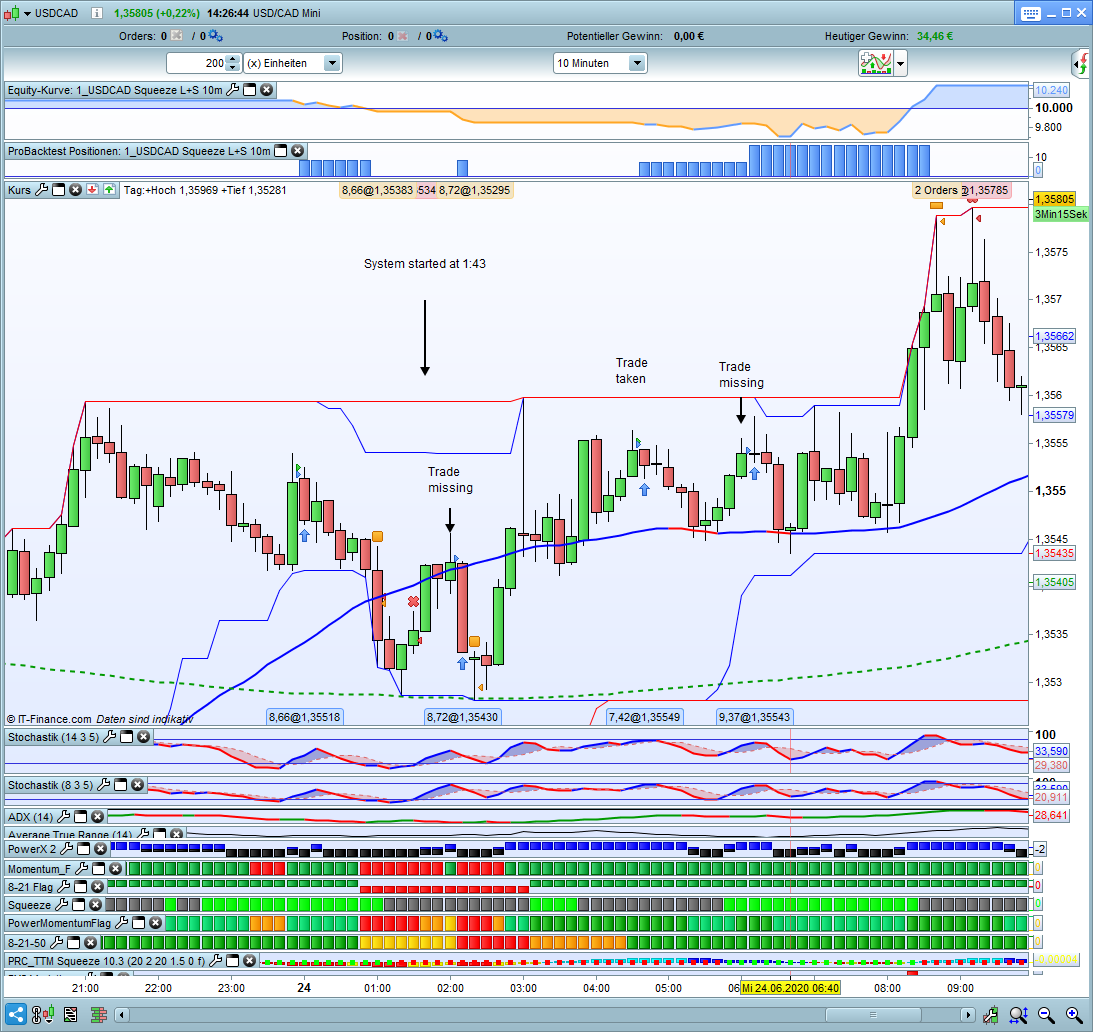The height and width of the screenshot is (1032, 1093).
Task: Maximize the Stochastik (8 3 5) panel
Action: click(121, 785)
